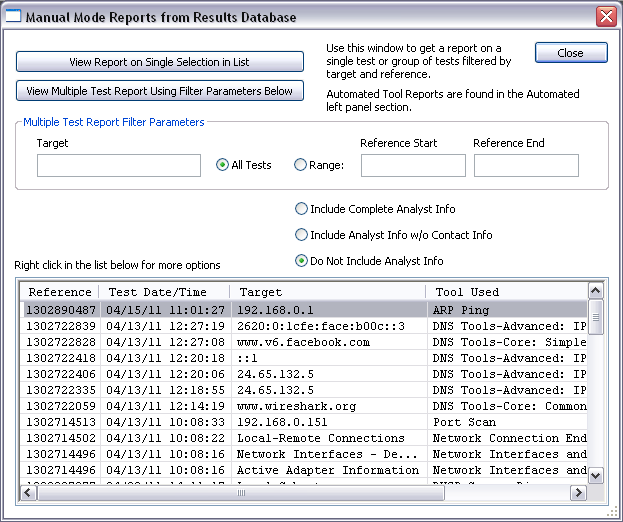The height and width of the screenshot is (522, 623).
Task: Click the DNS Tools-Core: Simple cell
Action: tap(509, 342)
